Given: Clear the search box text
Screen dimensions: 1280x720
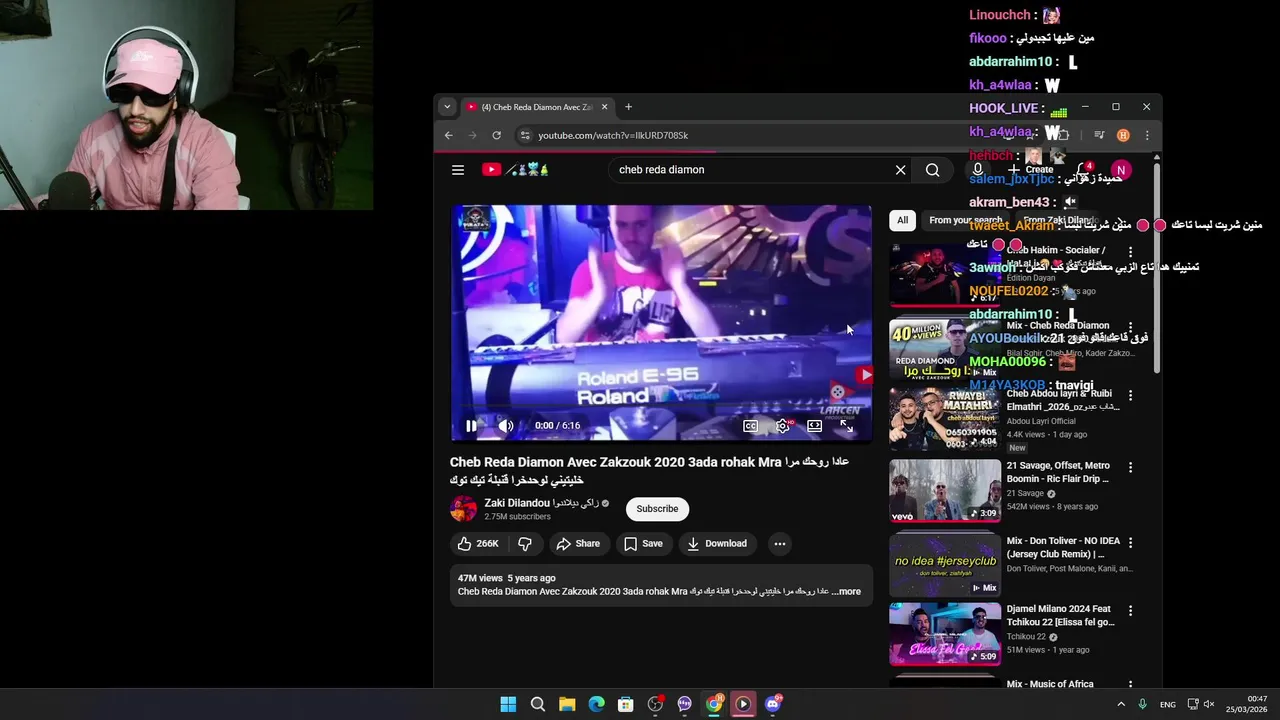Looking at the screenshot, I should pos(900,170).
